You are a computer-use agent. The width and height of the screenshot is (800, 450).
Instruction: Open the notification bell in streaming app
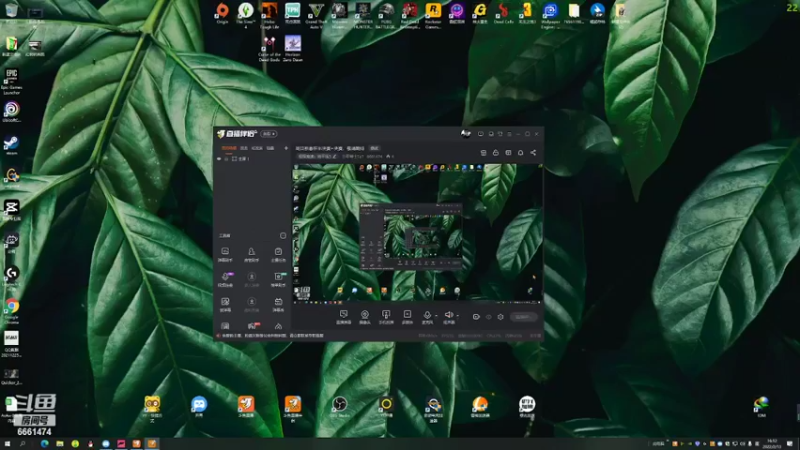(520, 153)
